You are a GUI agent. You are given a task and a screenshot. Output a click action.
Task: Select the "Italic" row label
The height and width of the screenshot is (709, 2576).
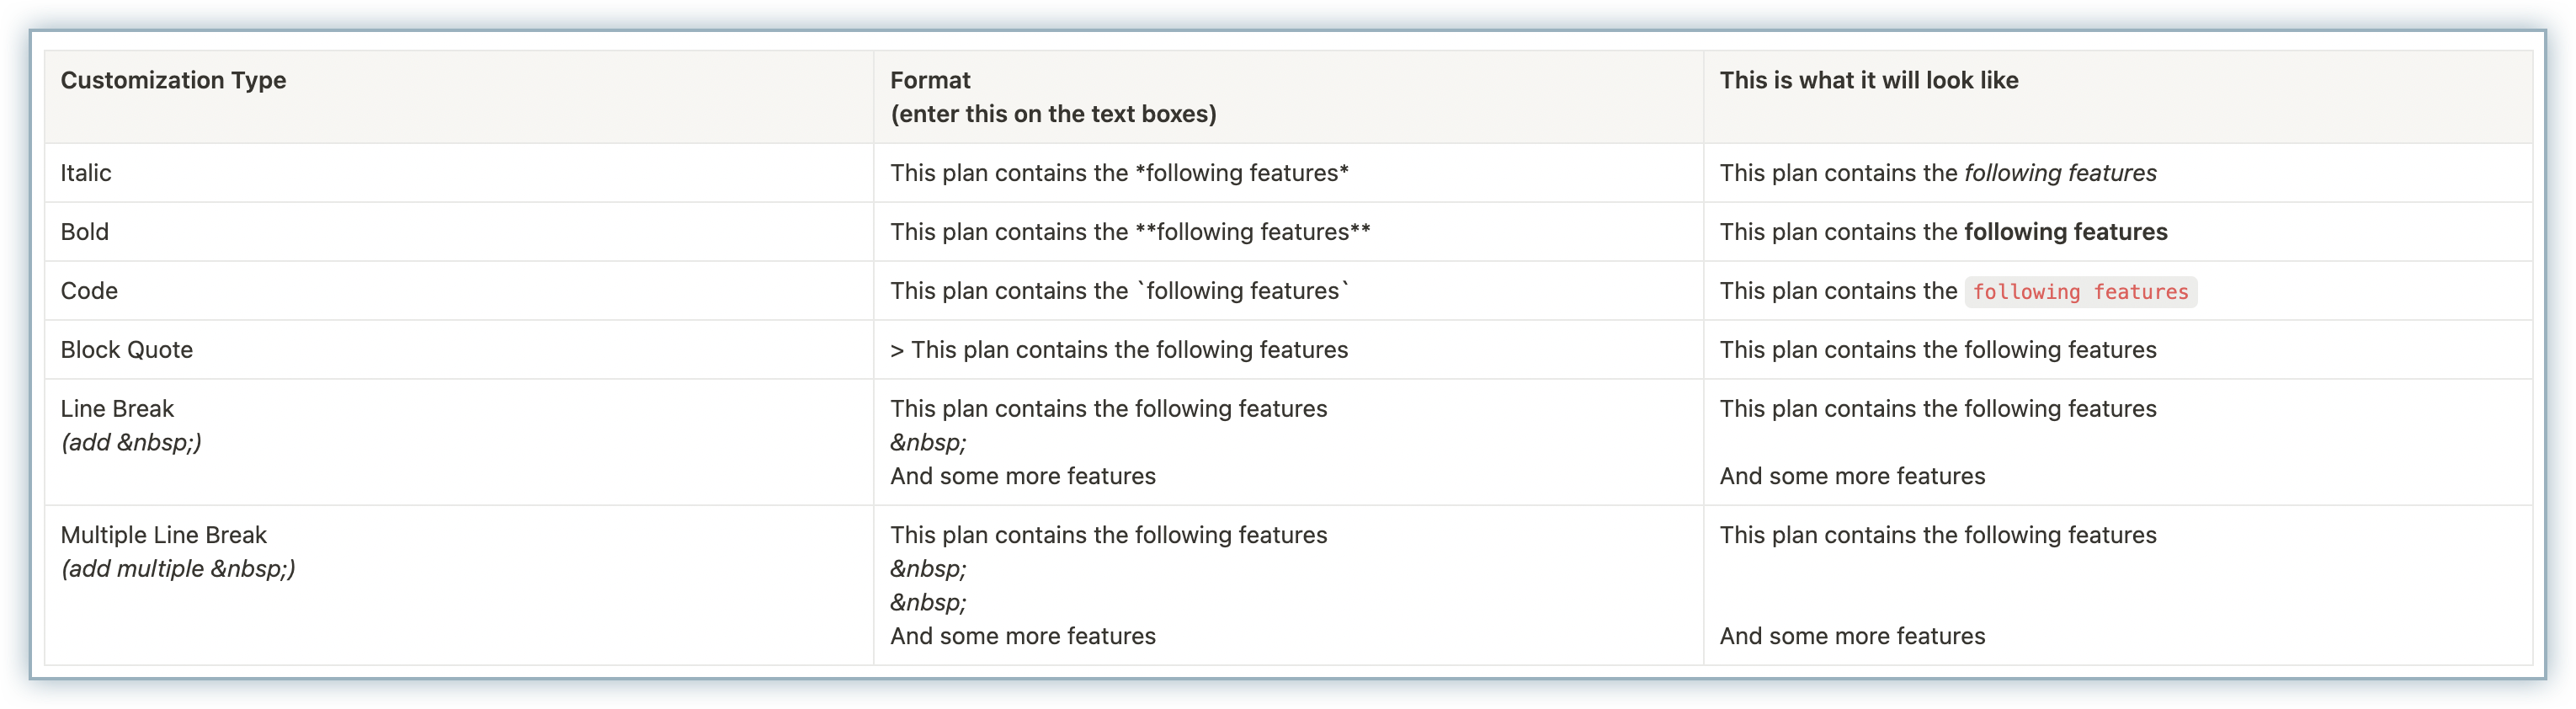pos(86,173)
